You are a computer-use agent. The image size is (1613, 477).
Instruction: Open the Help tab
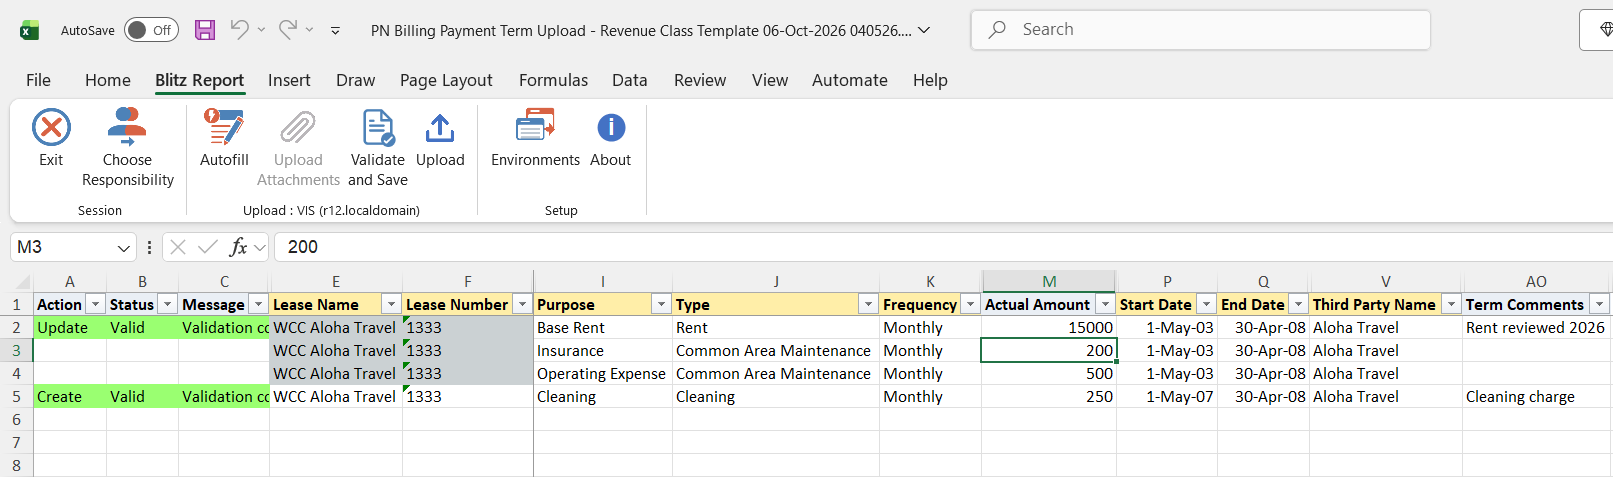tap(930, 80)
